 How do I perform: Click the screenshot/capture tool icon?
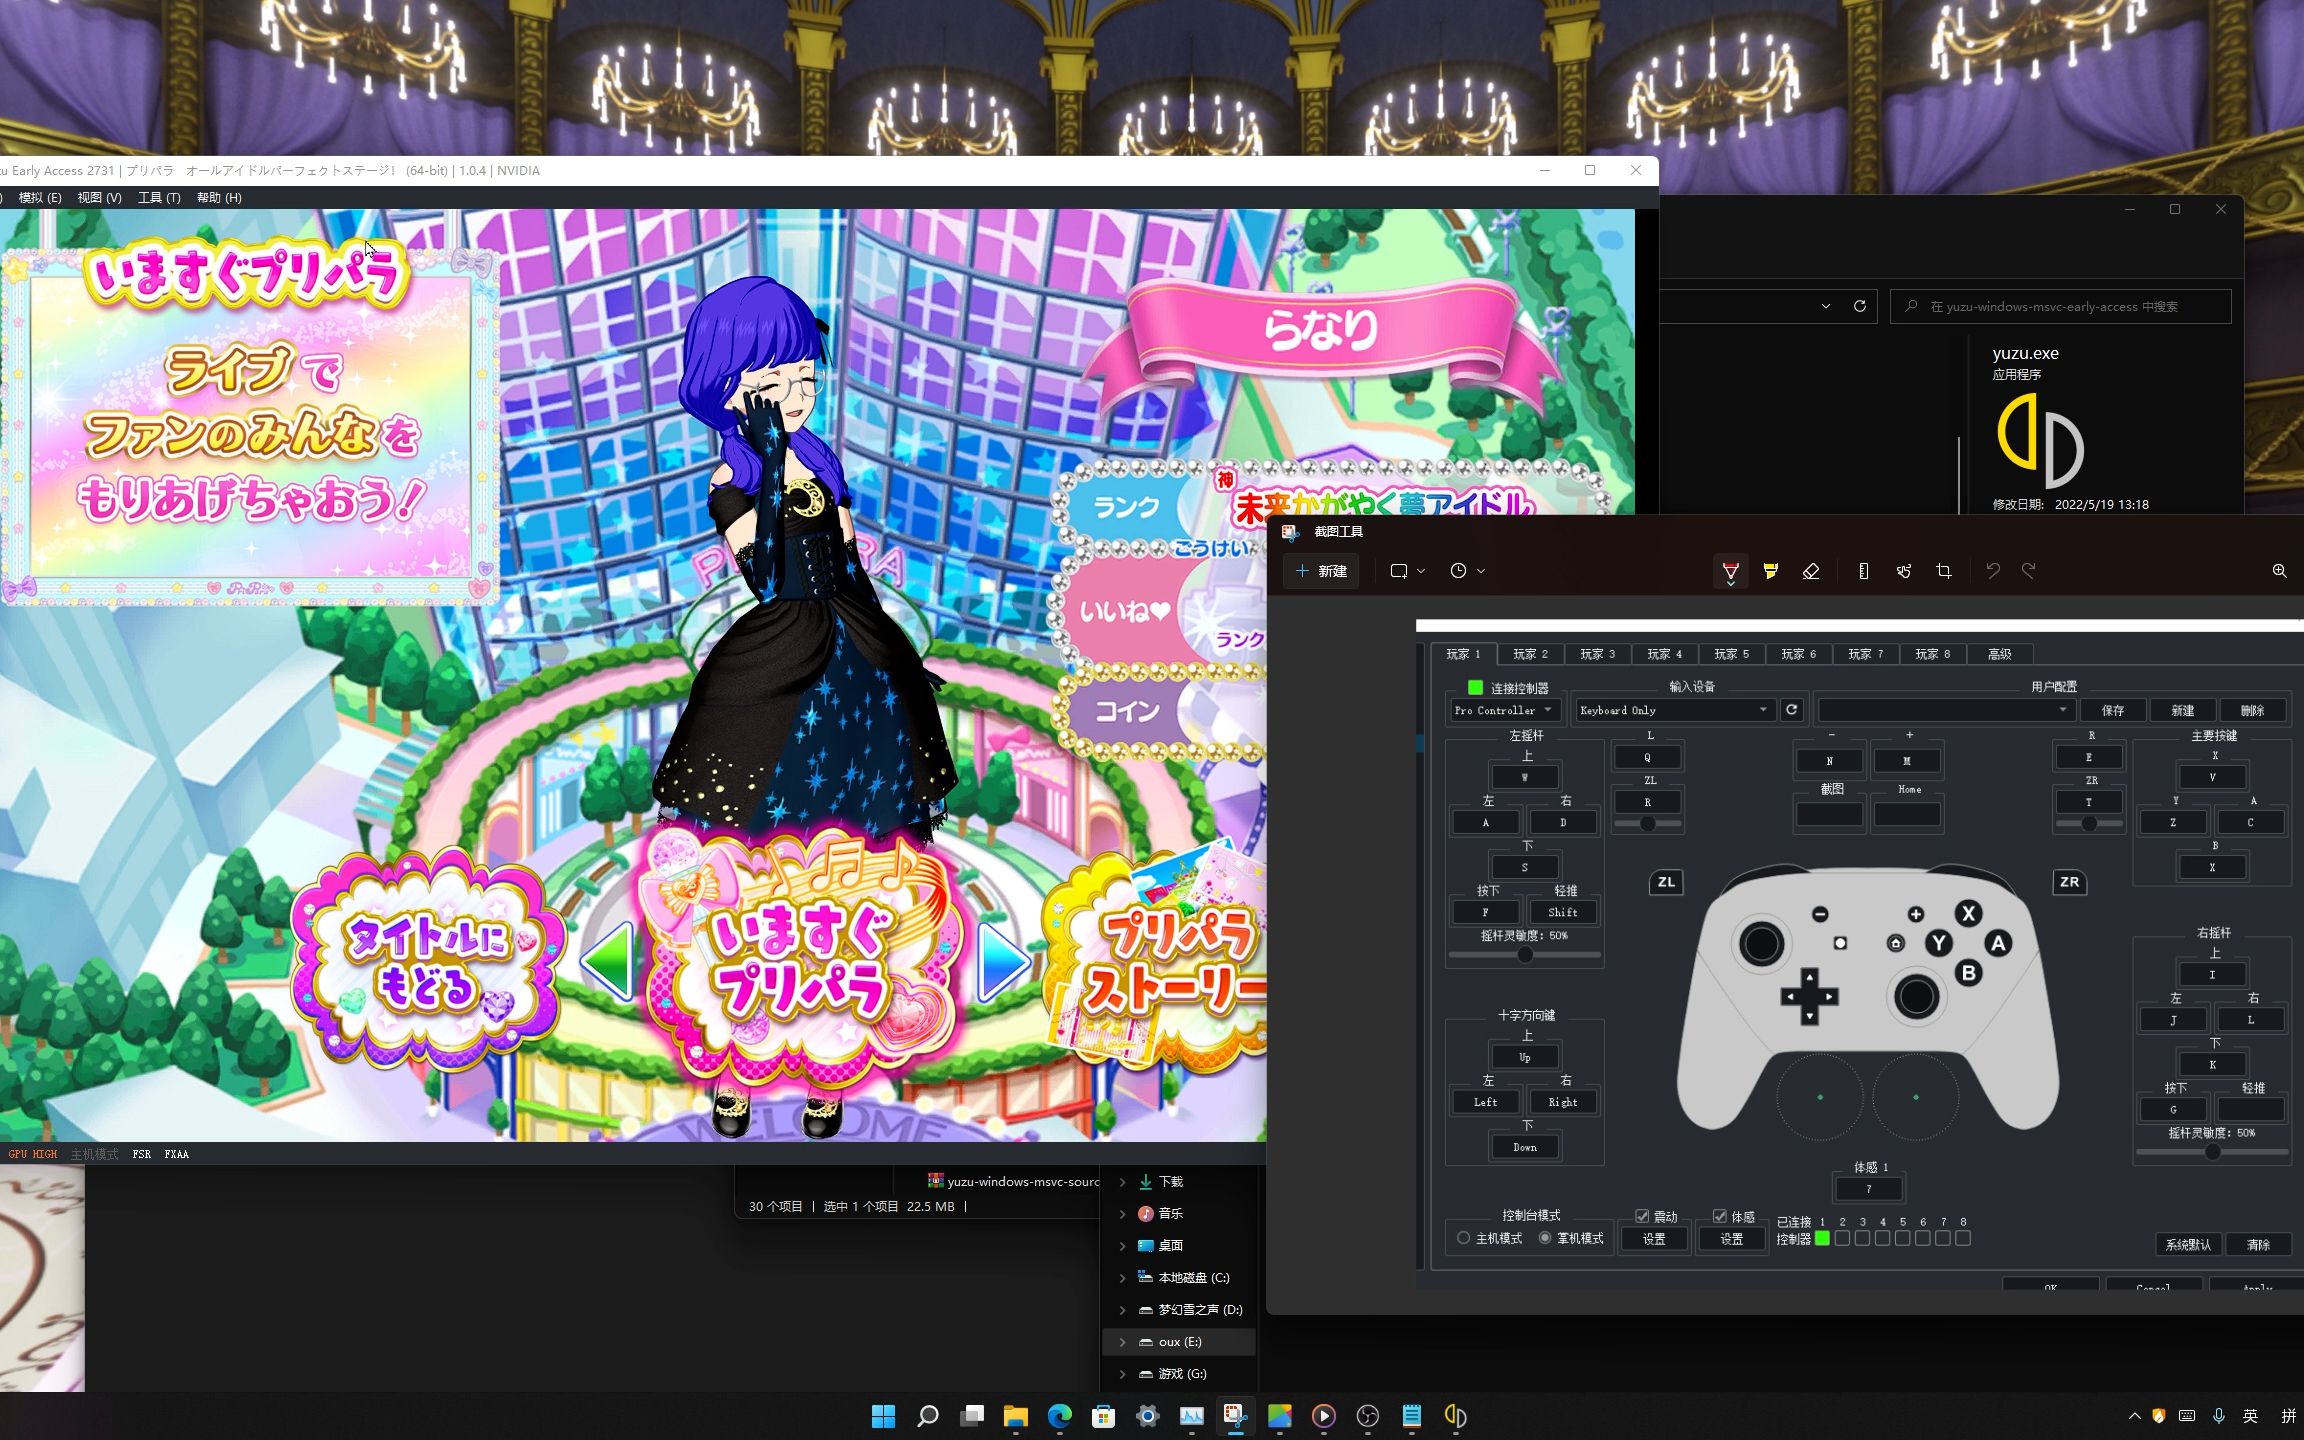tap(1236, 1417)
